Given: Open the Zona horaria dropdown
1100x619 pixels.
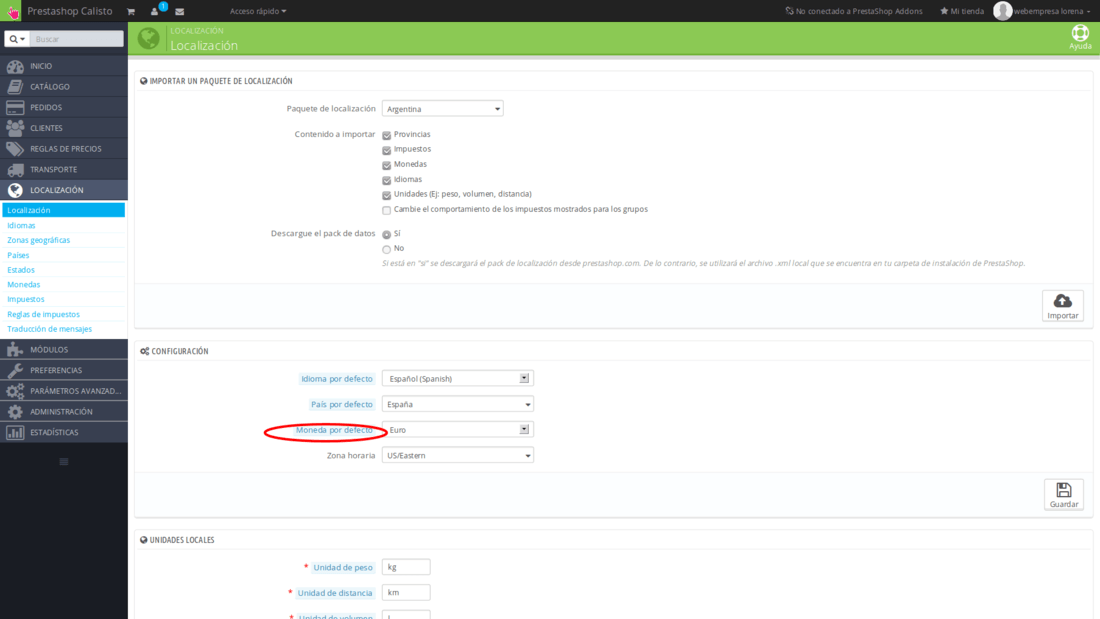Looking at the screenshot, I should pos(457,455).
